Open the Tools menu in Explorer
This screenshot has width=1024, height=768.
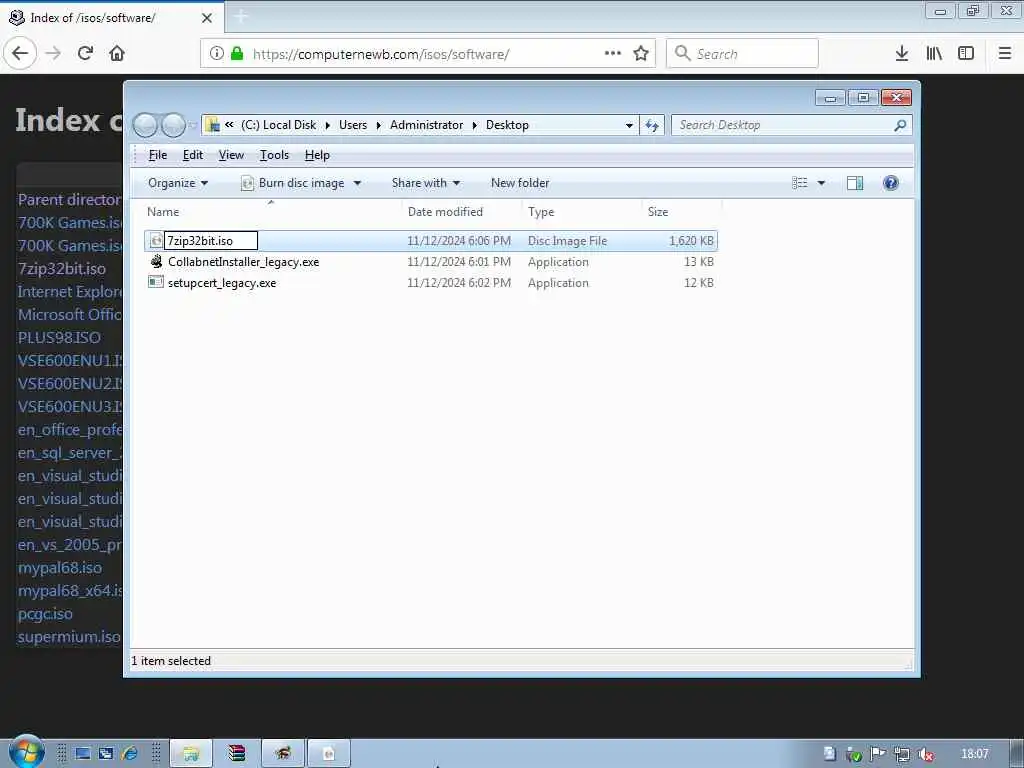pos(274,155)
